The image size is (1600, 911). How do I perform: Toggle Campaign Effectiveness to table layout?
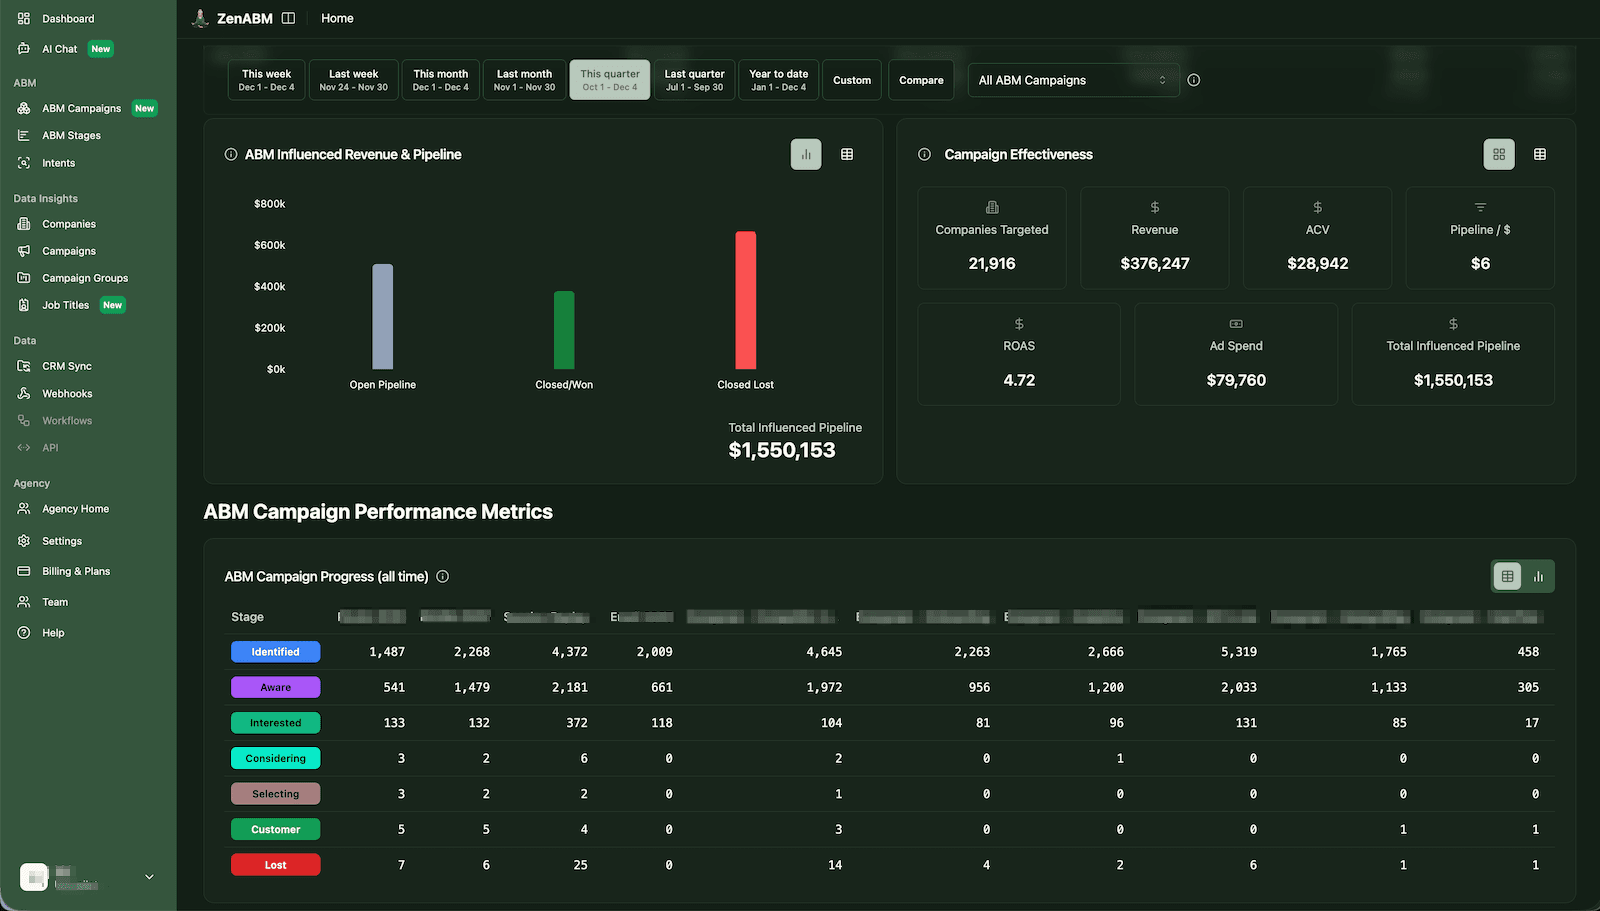(1540, 154)
